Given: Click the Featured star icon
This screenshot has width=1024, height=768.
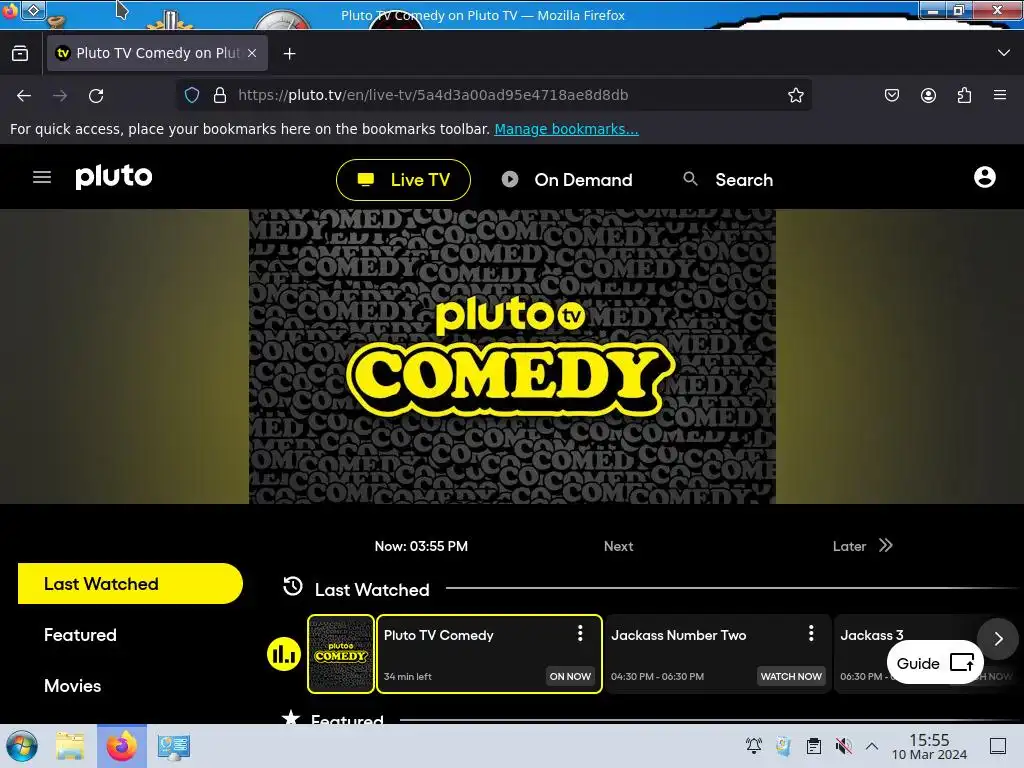Looking at the screenshot, I should (291, 717).
